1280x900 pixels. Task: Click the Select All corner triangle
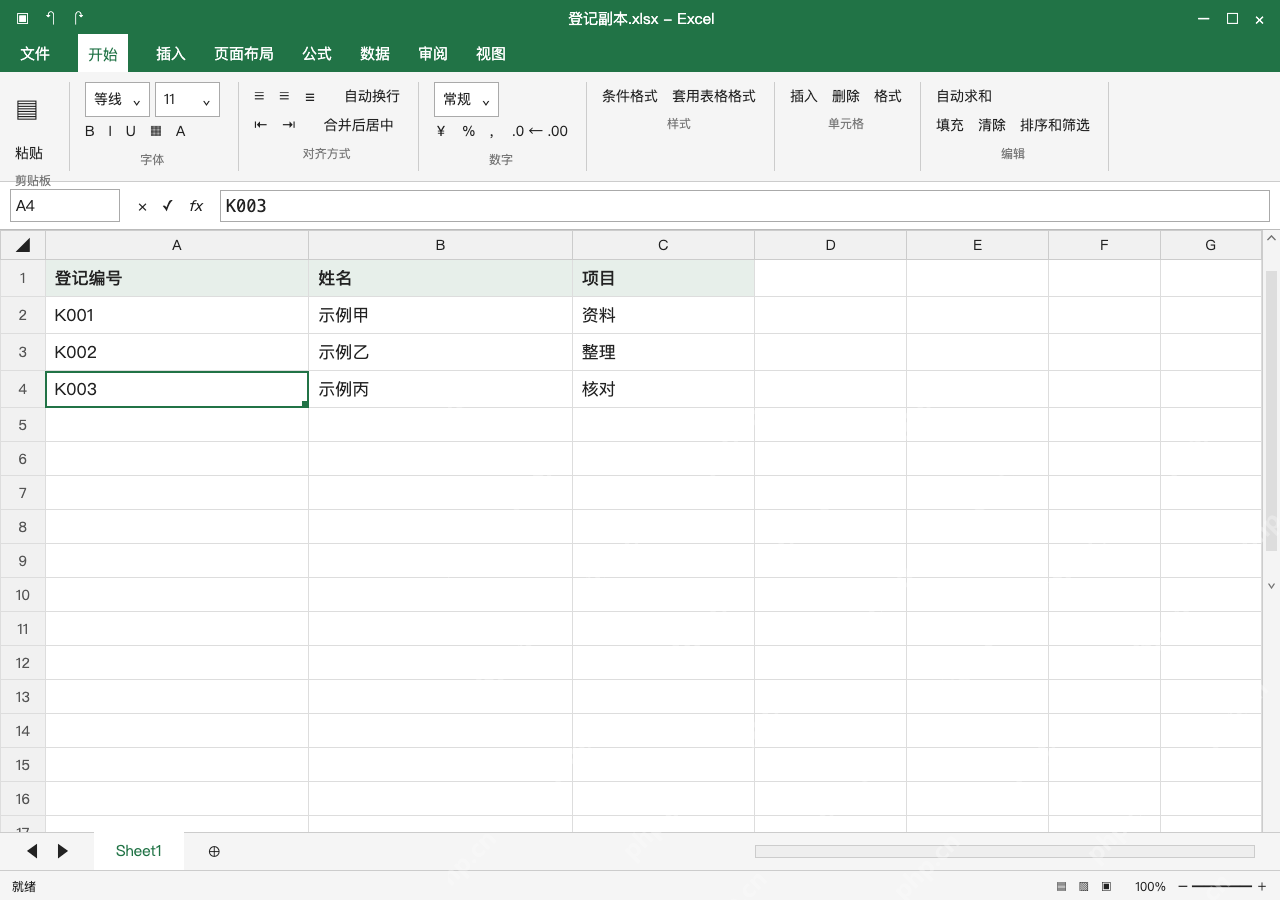click(x=23, y=245)
